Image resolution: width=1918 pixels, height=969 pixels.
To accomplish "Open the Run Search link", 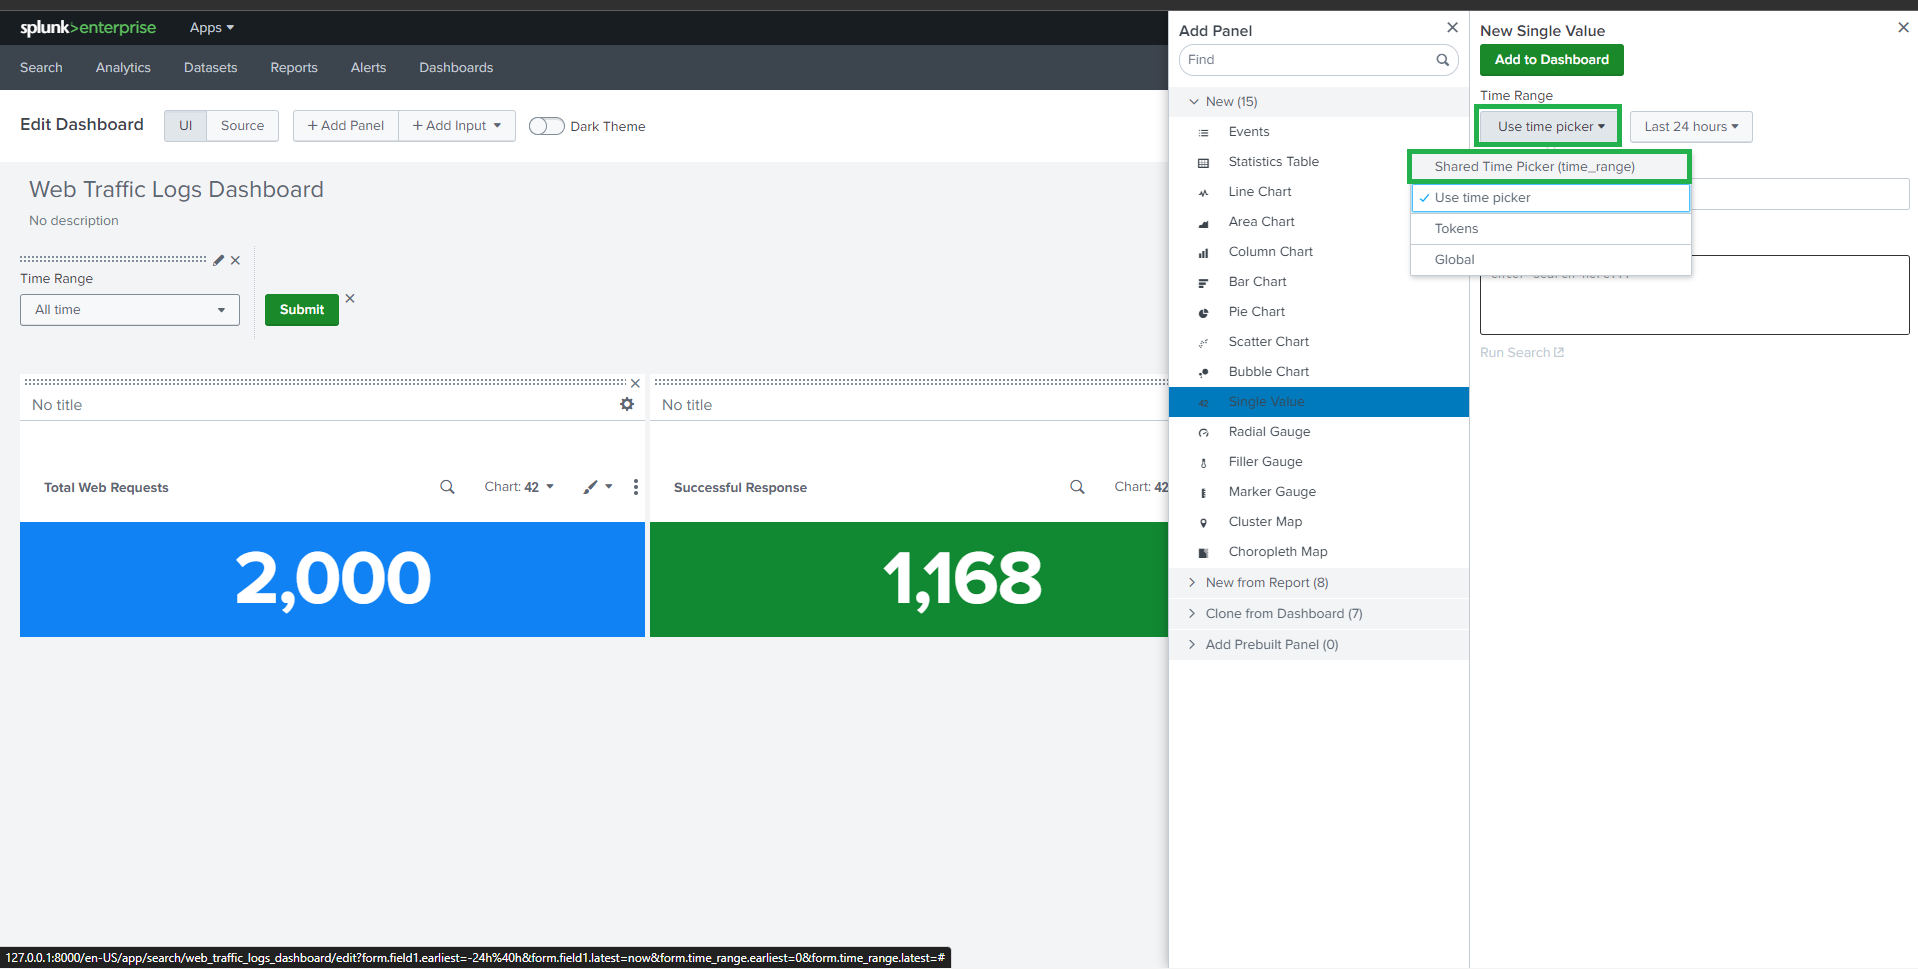I will [1522, 353].
